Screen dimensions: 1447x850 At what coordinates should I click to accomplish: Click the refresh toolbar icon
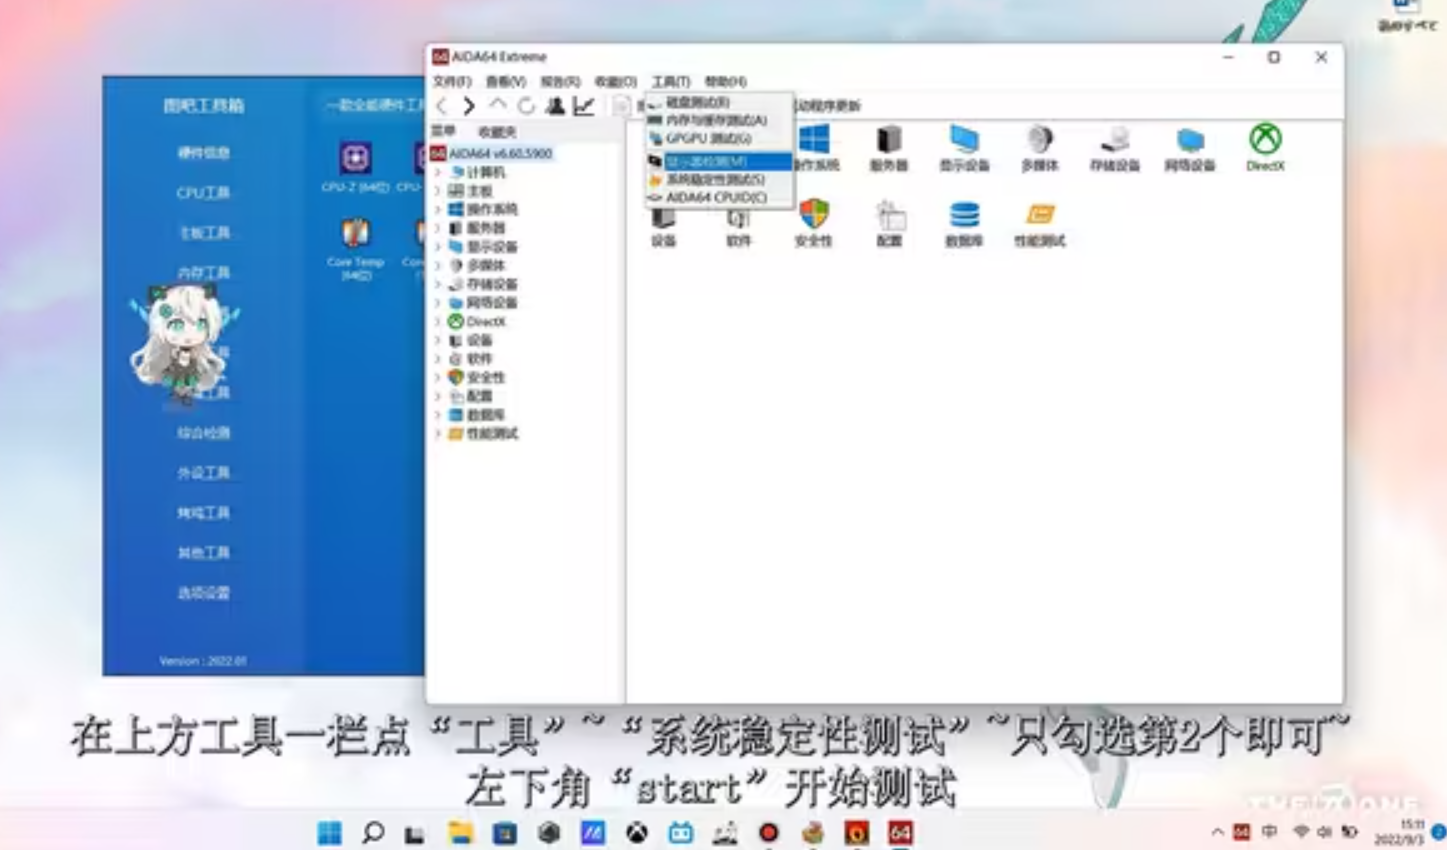pos(526,106)
